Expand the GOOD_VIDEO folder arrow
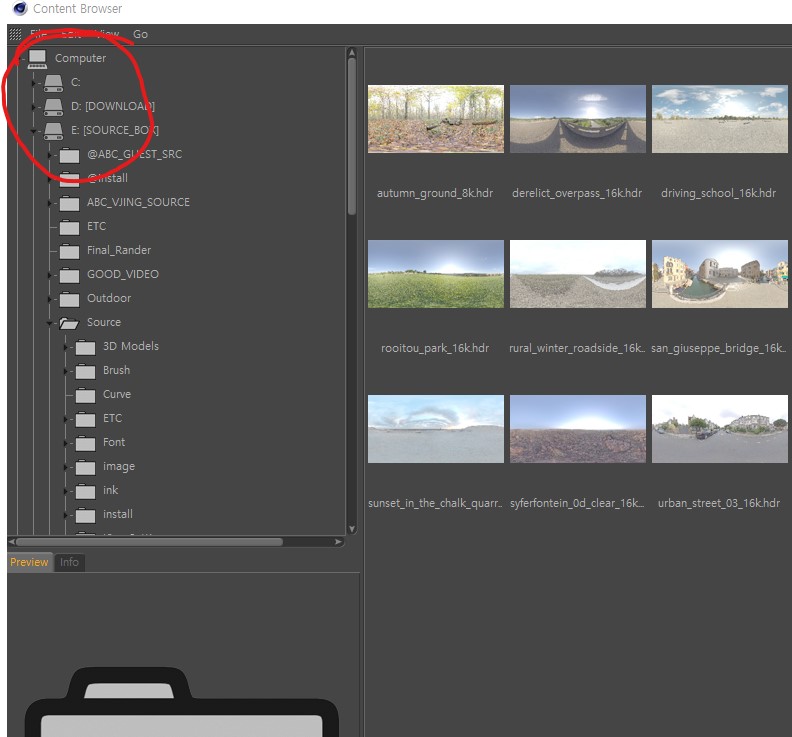The width and height of the screenshot is (792, 737). pyautogui.click(x=50, y=275)
